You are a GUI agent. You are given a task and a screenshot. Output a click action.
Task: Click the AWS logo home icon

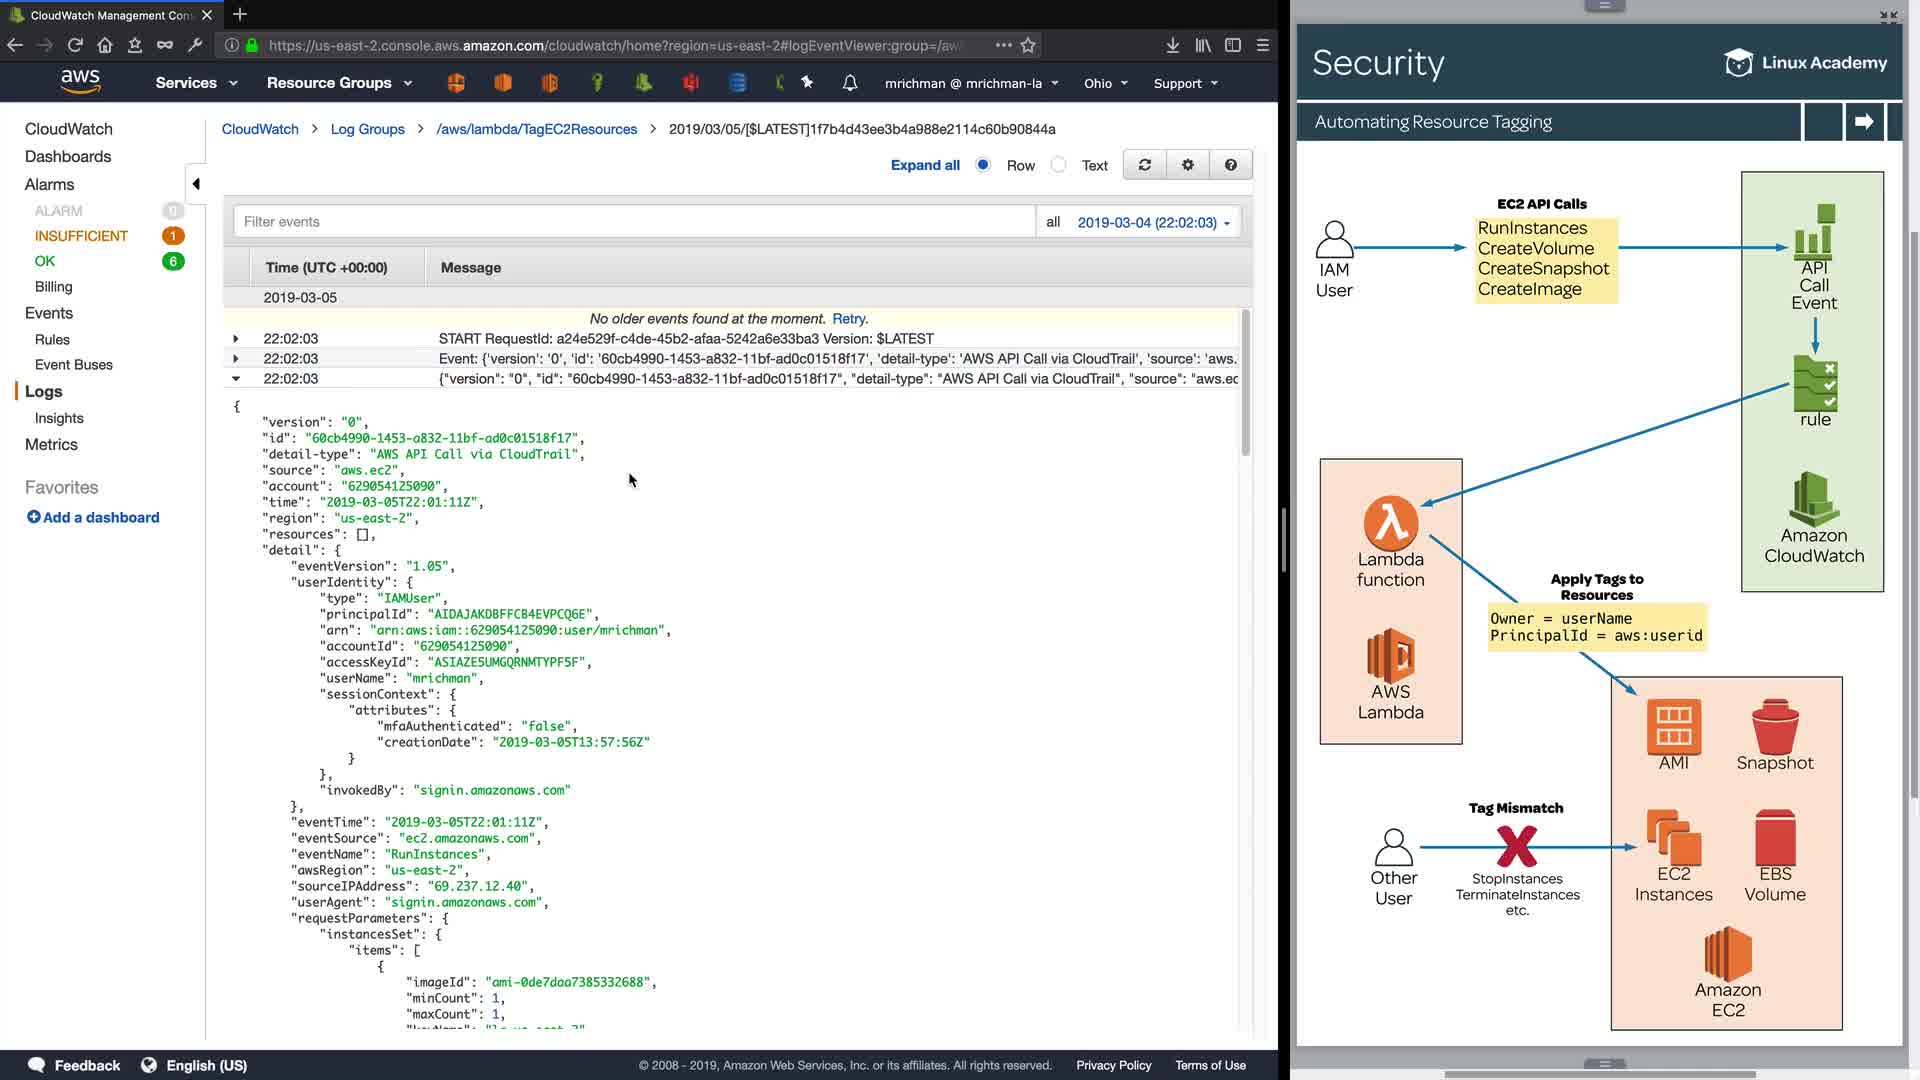coord(80,81)
